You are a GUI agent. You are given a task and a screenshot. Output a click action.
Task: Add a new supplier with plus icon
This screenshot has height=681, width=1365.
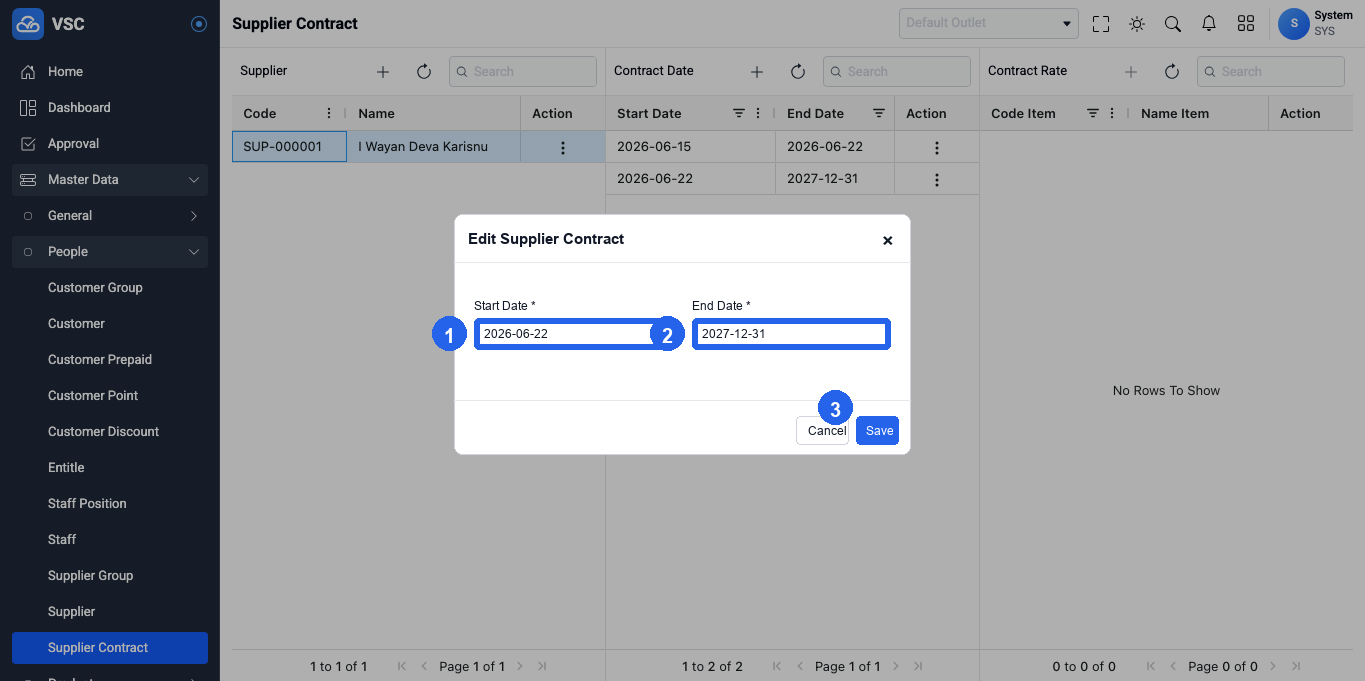pos(383,72)
